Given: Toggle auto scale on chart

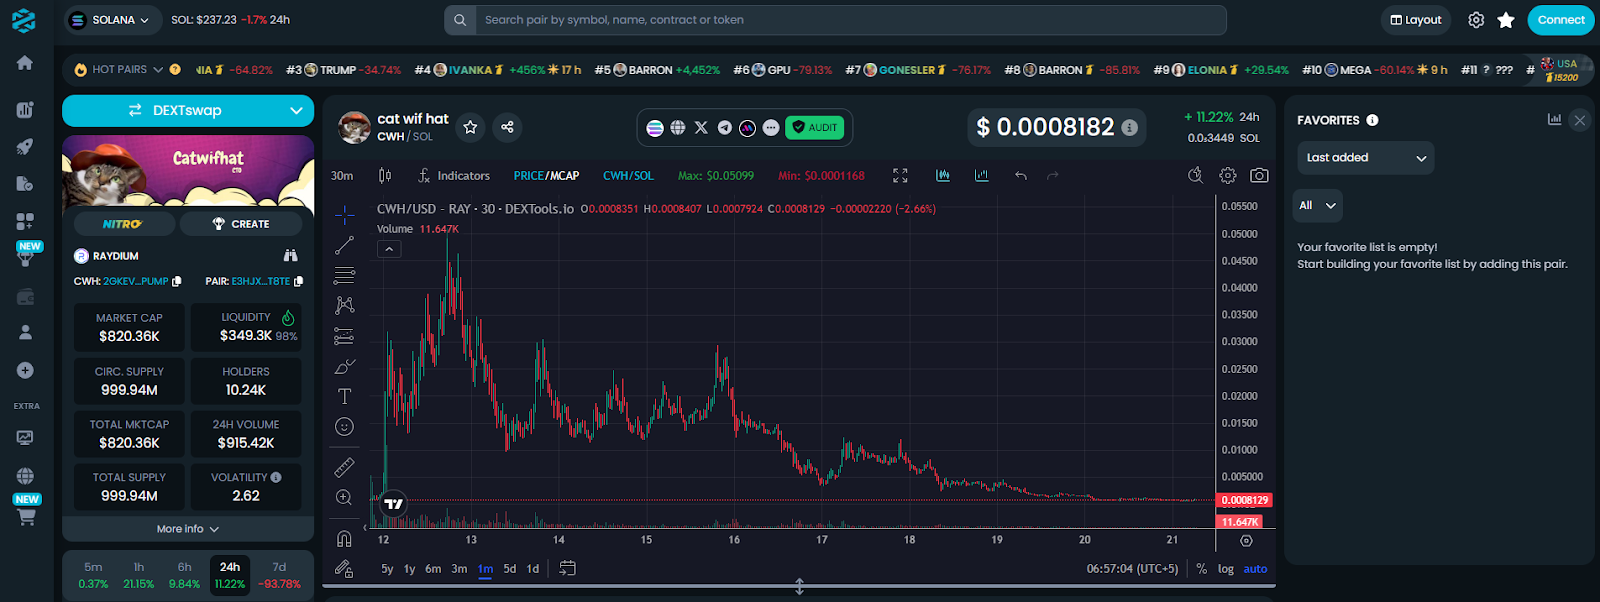Looking at the screenshot, I should [1255, 569].
